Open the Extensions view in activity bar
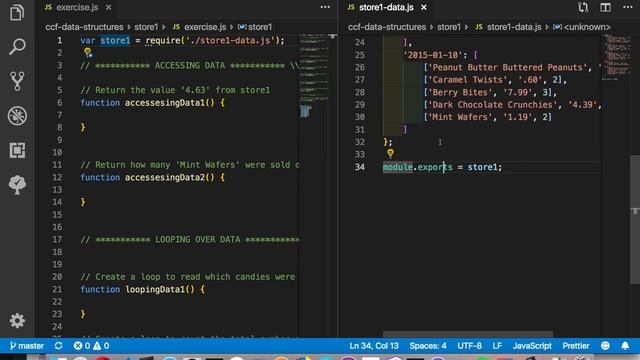The image size is (640, 360). (x=17, y=150)
